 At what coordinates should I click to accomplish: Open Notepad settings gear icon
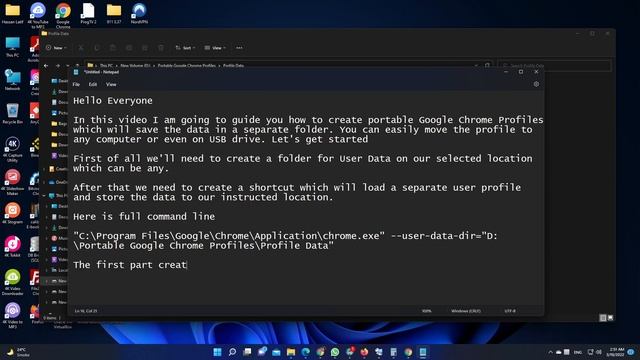pos(536,84)
